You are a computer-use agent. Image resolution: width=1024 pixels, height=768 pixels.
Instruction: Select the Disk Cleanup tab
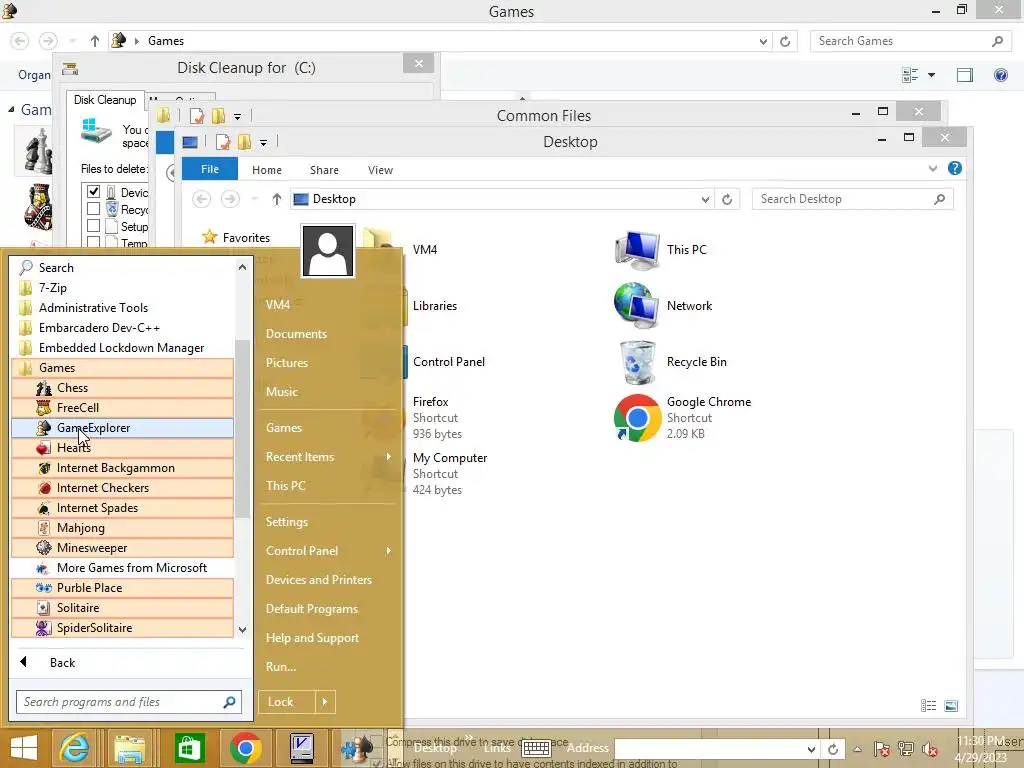tap(105, 100)
